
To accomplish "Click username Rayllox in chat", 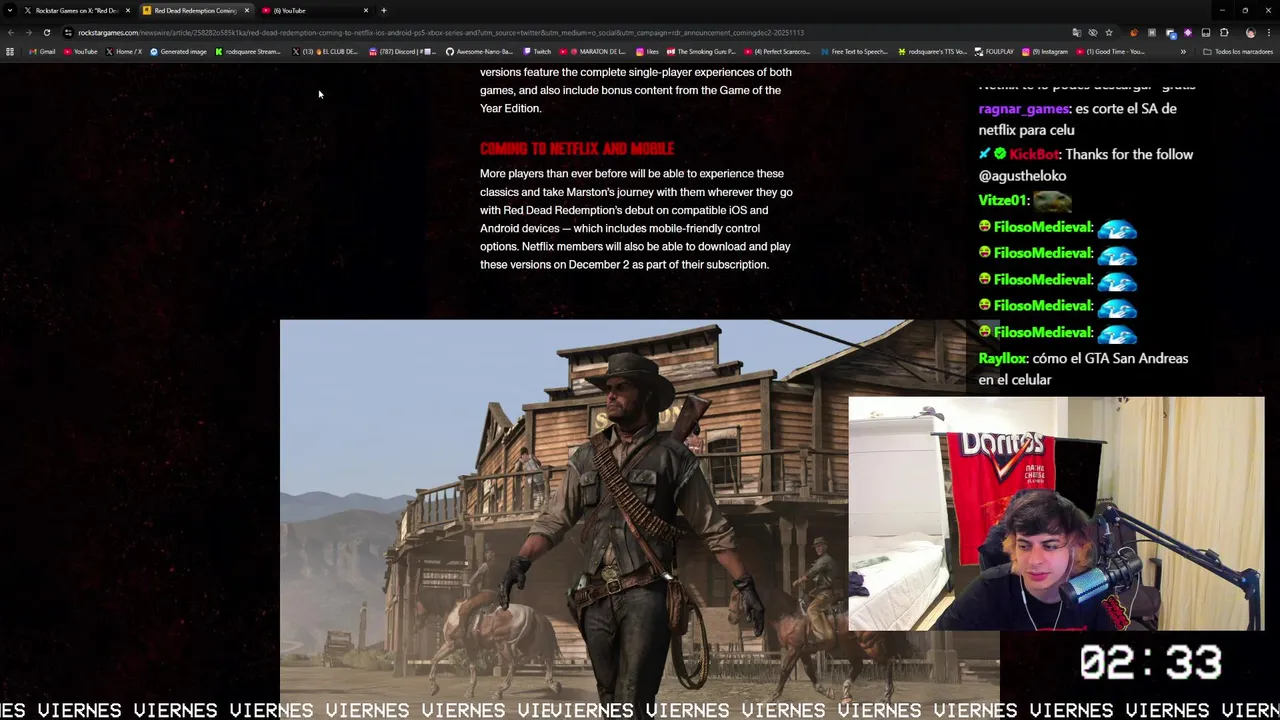I will pos(1002,358).
